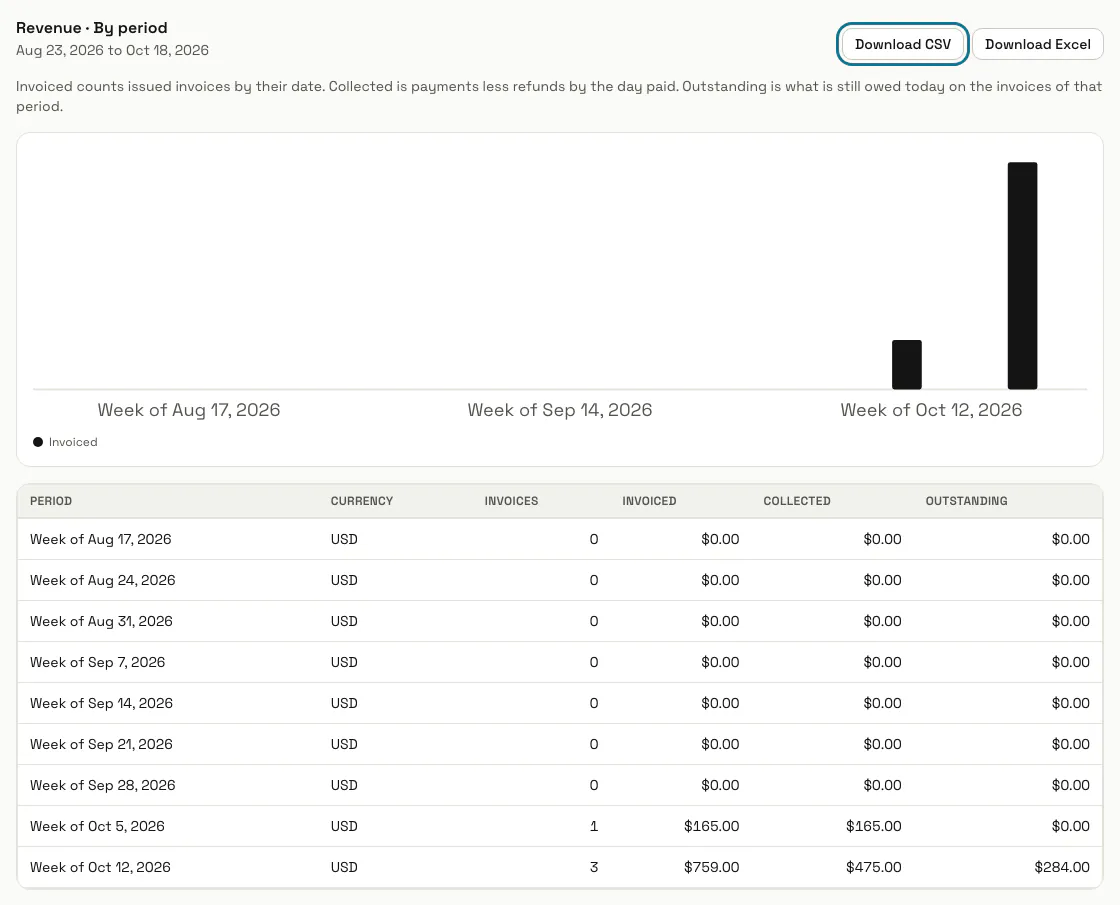Click the date range 'Aug 23, 2026 to Oct 18, 2026'
This screenshot has width=1120, height=905.
click(112, 50)
